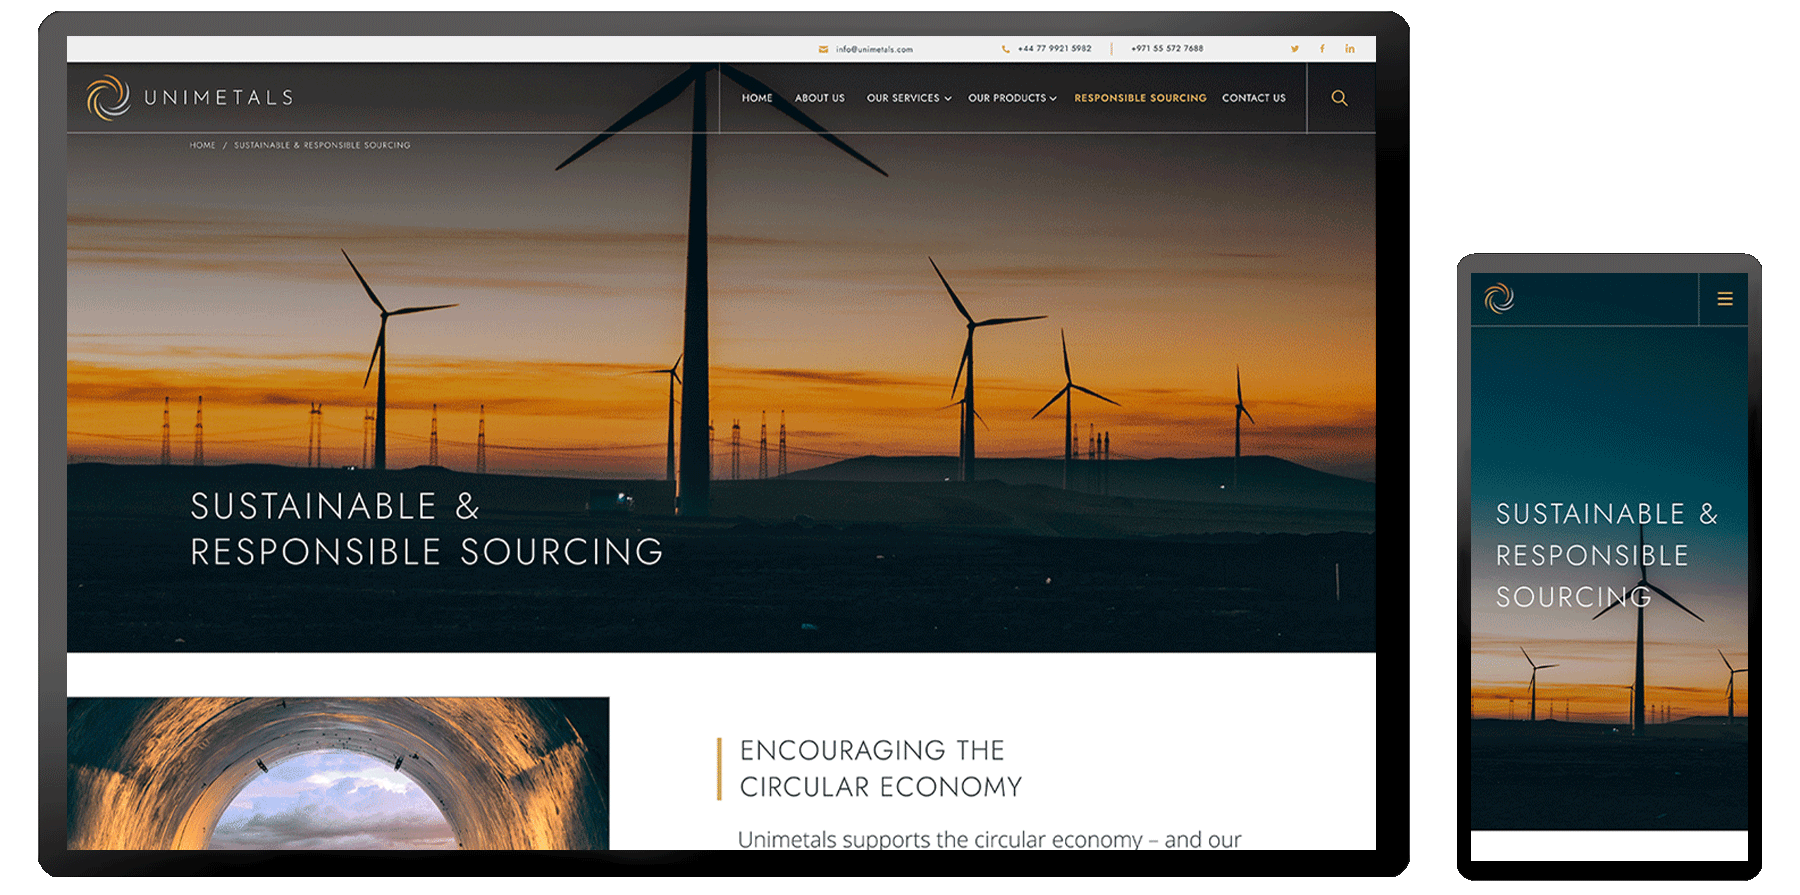Open the Contact Us menu item
This screenshot has height=895, width=1800.
point(1253,98)
